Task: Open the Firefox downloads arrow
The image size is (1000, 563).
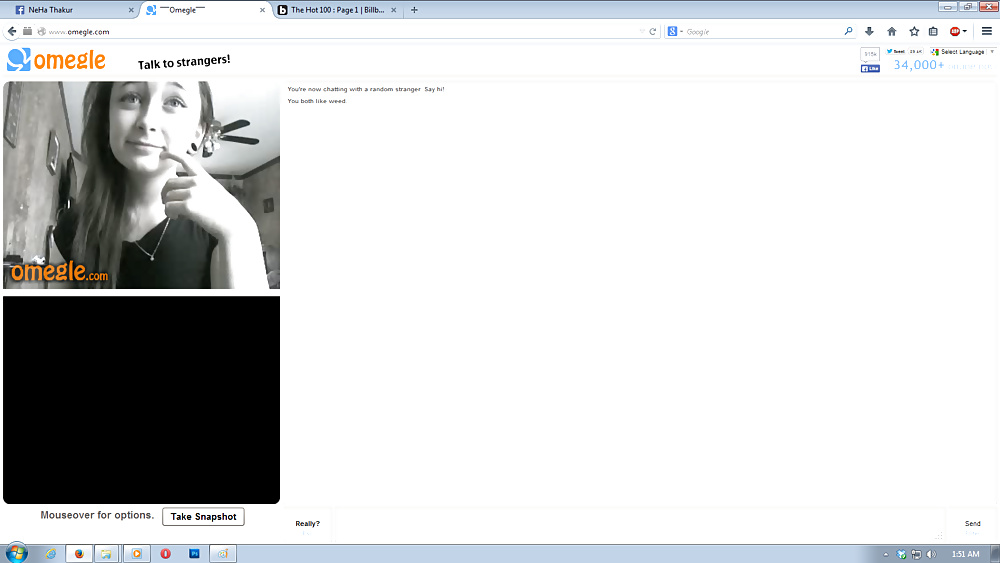Action: 869,31
